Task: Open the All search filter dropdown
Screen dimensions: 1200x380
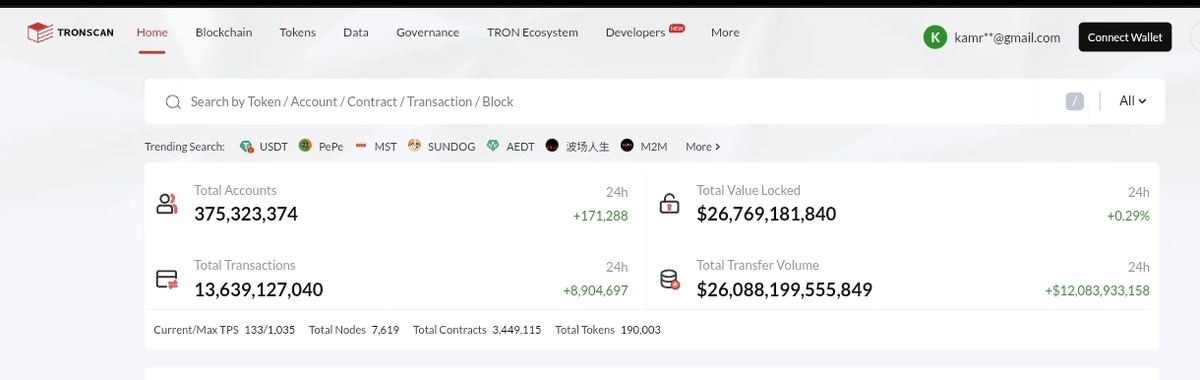Action: [x=1132, y=101]
